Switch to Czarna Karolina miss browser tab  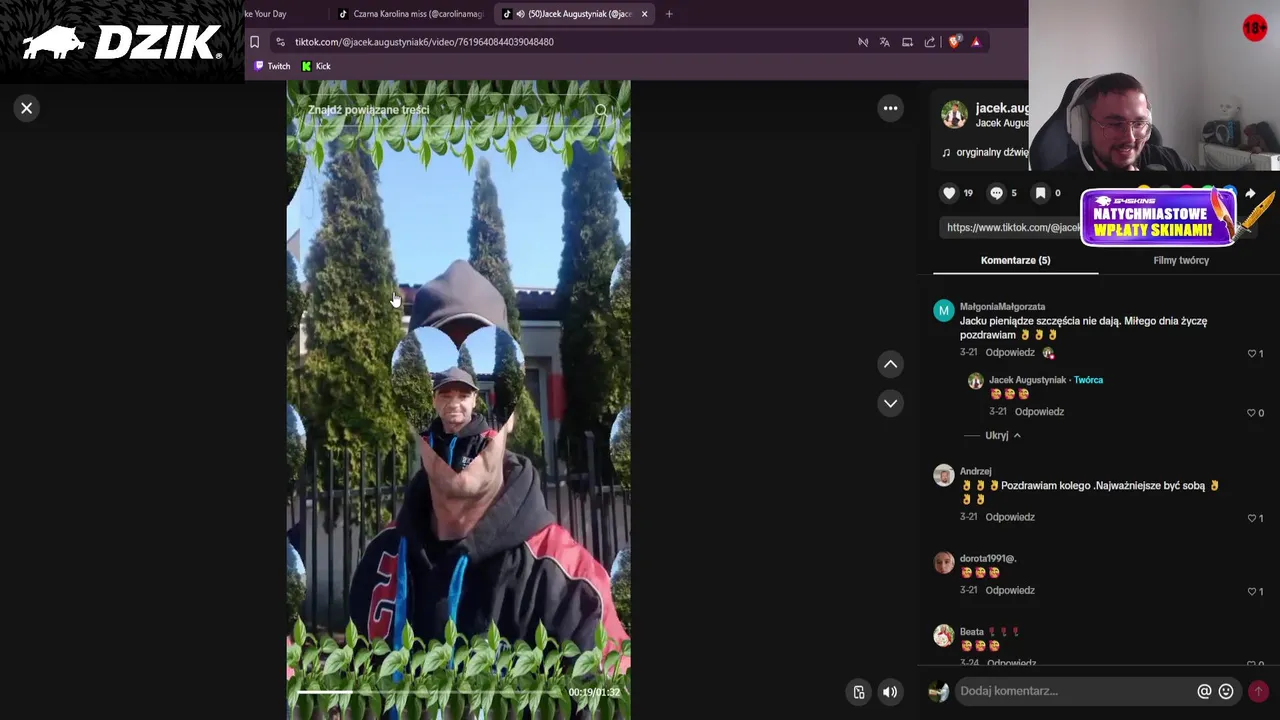pyautogui.click(x=410, y=14)
